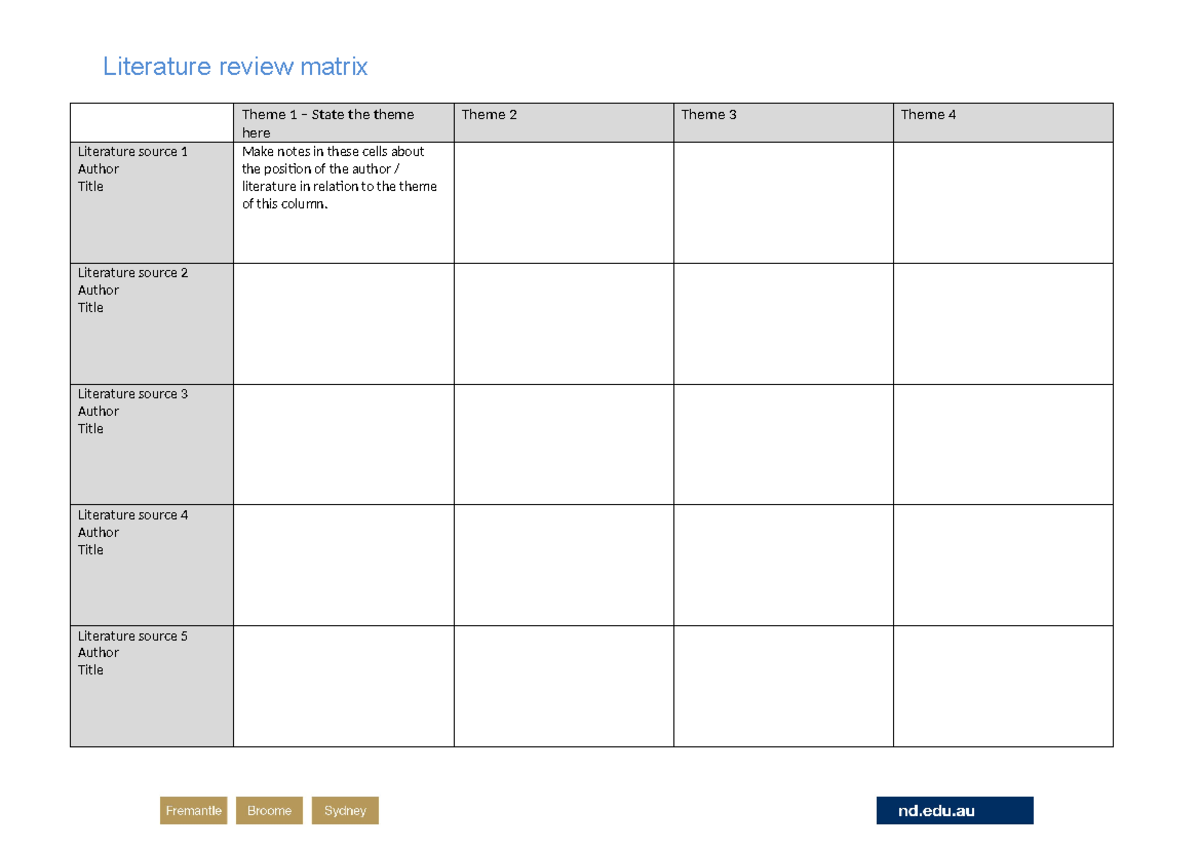This screenshot has width=1200, height=849.
Task: Click the empty cell under Theme 3 for source 2
Action: tap(783, 322)
